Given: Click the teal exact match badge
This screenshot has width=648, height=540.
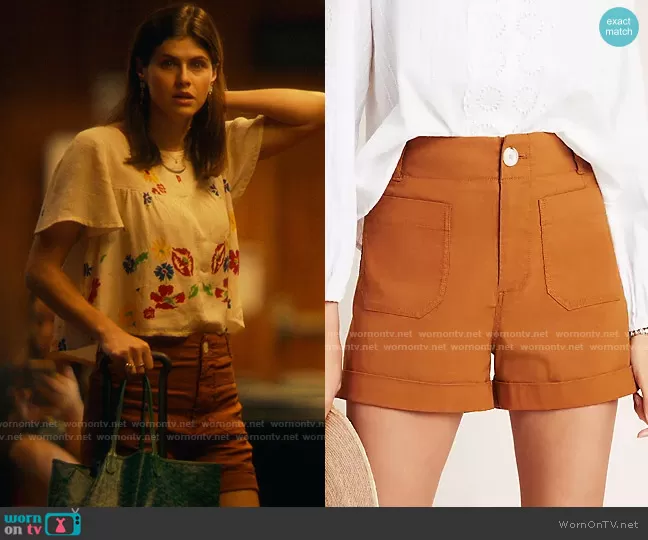Looking at the screenshot, I should pyautogui.click(x=619, y=27).
